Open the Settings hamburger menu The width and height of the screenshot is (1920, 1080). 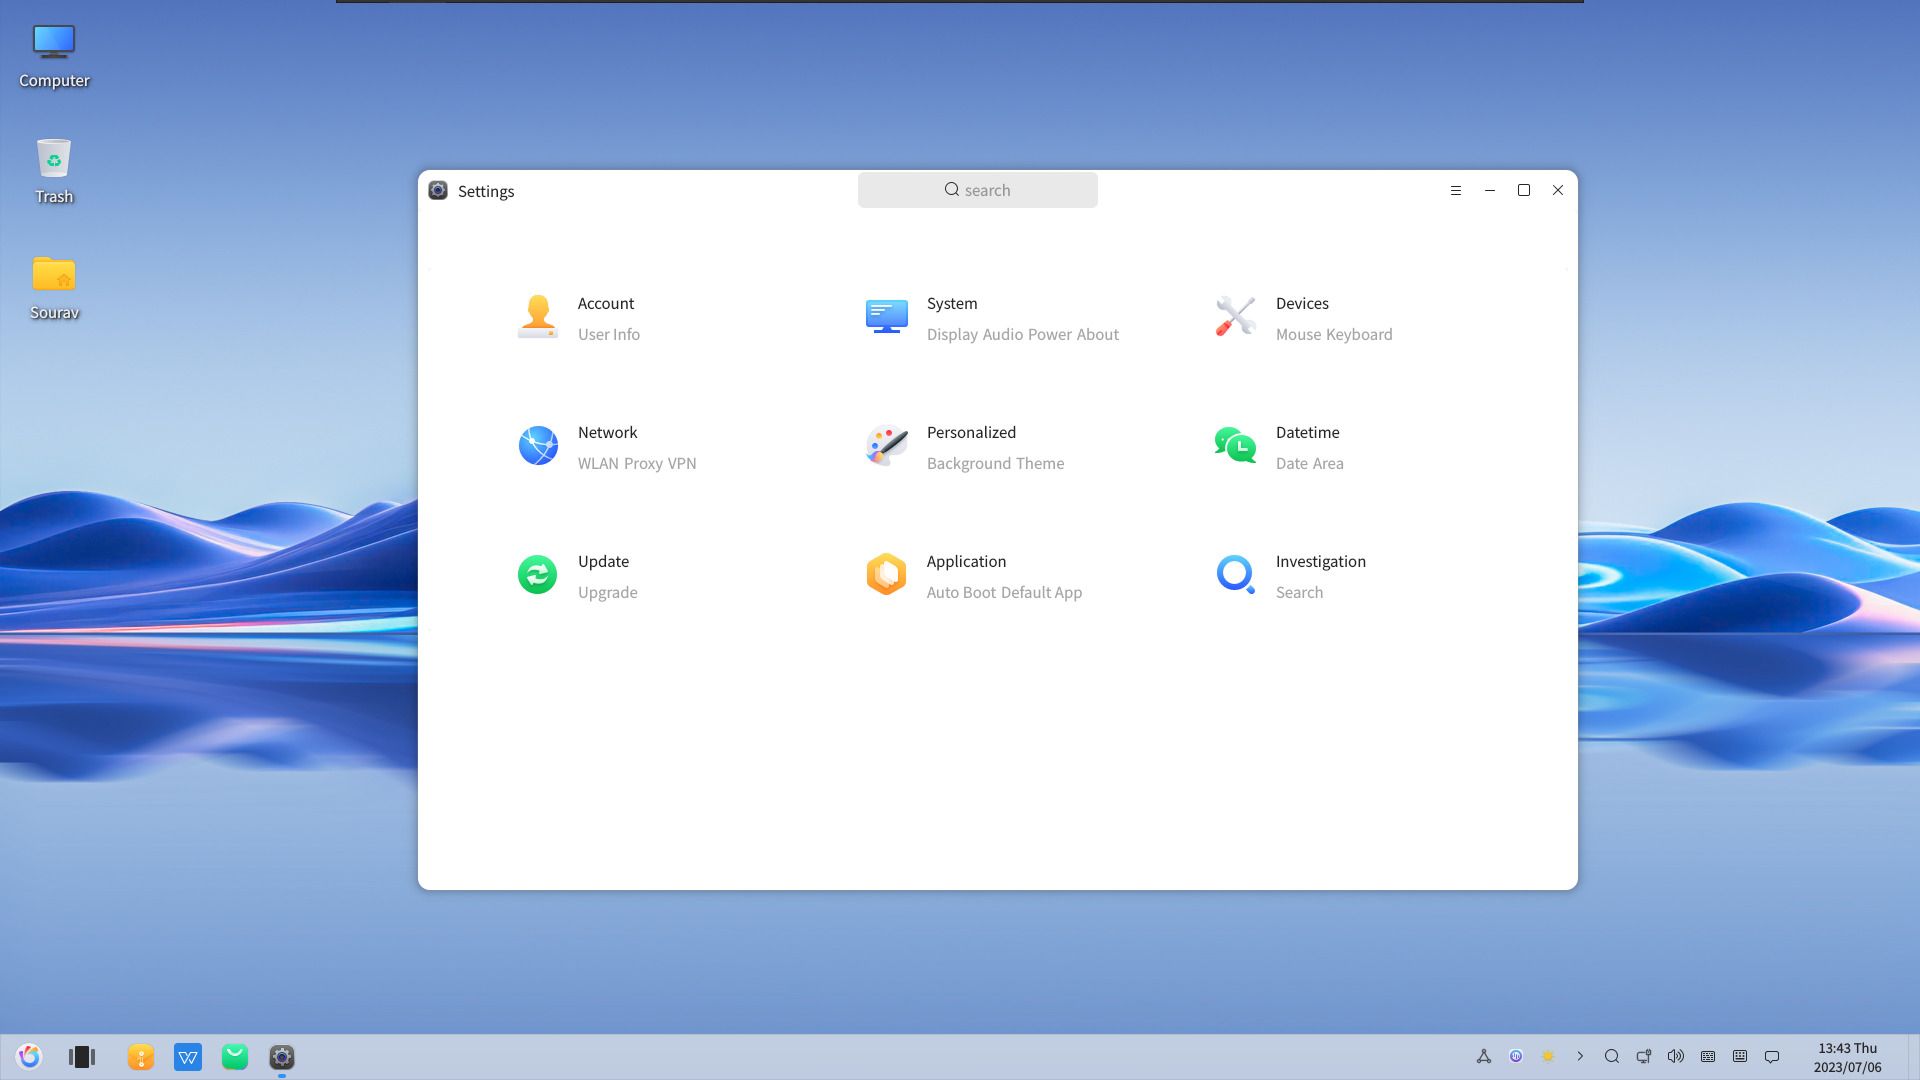coord(1455,190)
